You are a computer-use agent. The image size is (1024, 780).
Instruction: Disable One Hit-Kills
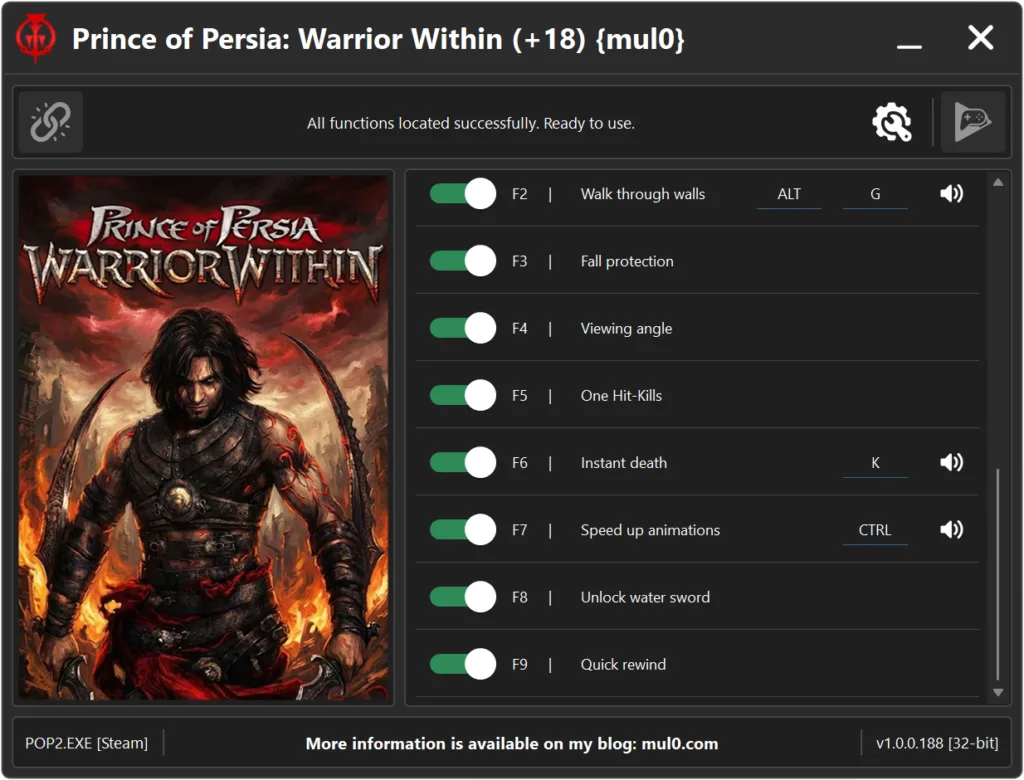pos(461,394)
